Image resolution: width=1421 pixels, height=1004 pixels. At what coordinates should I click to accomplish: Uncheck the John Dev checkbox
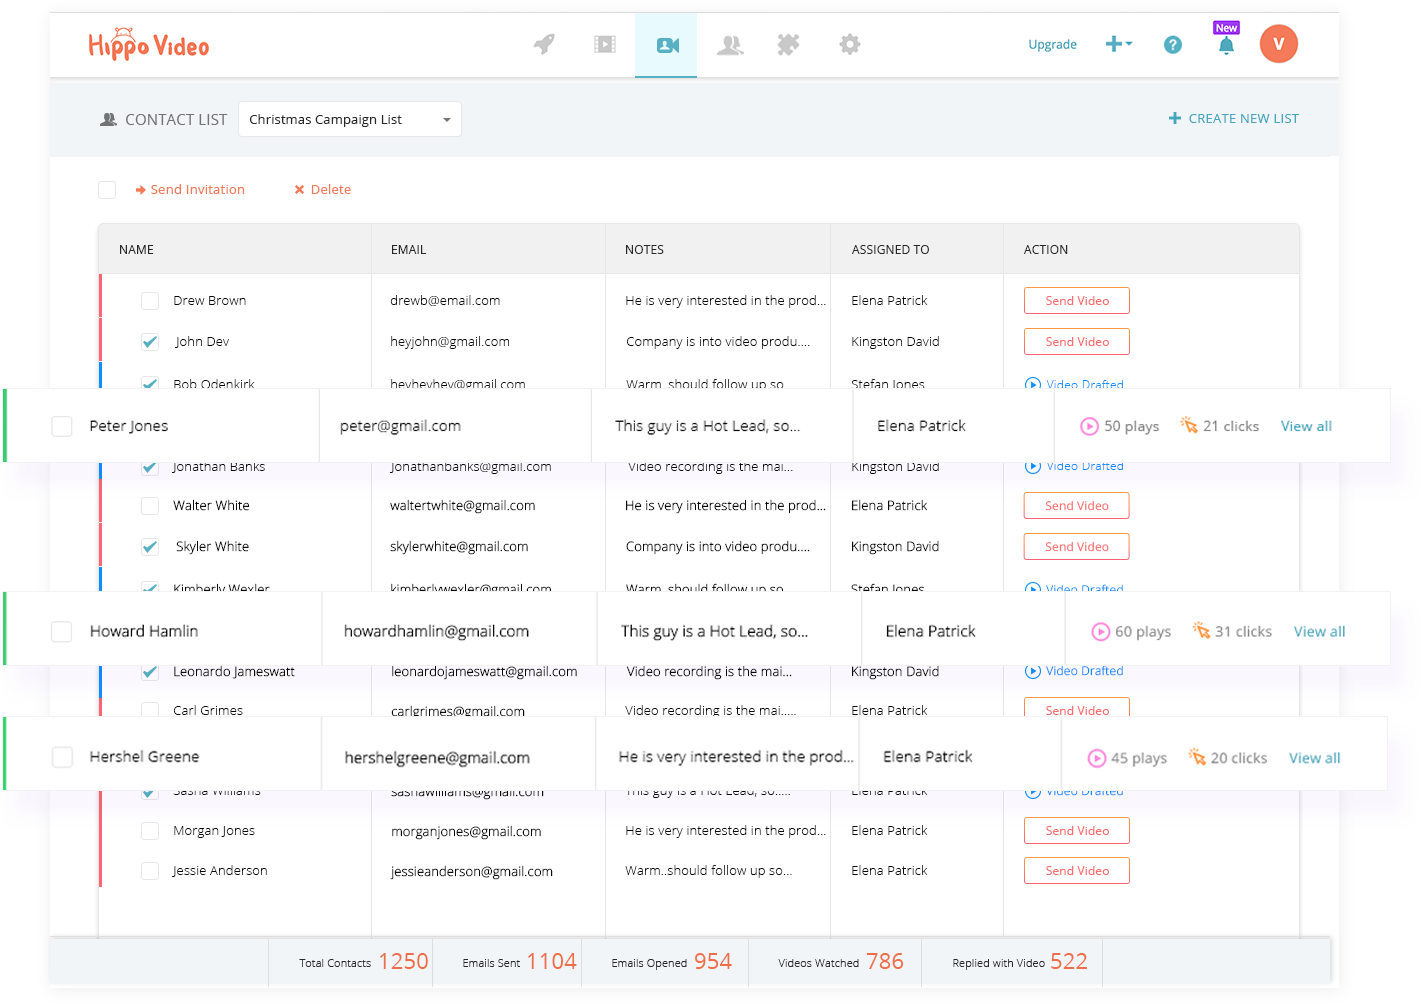click(x=150, y=342)
